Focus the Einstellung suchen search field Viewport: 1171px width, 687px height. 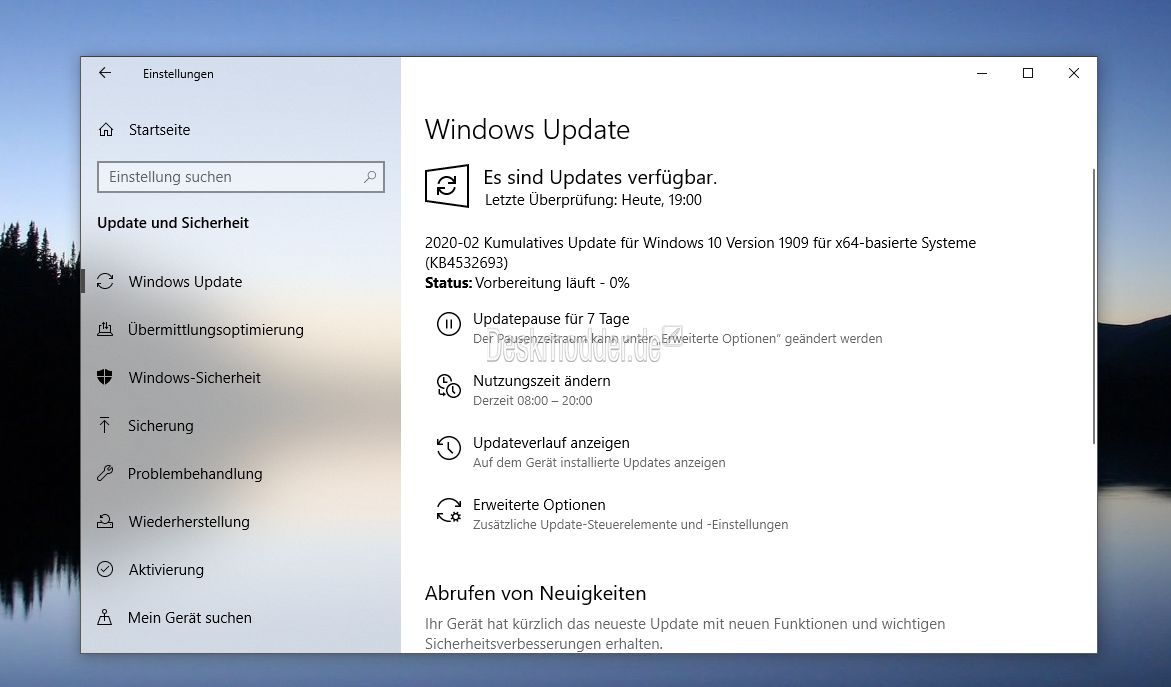[x=230, y=177]
